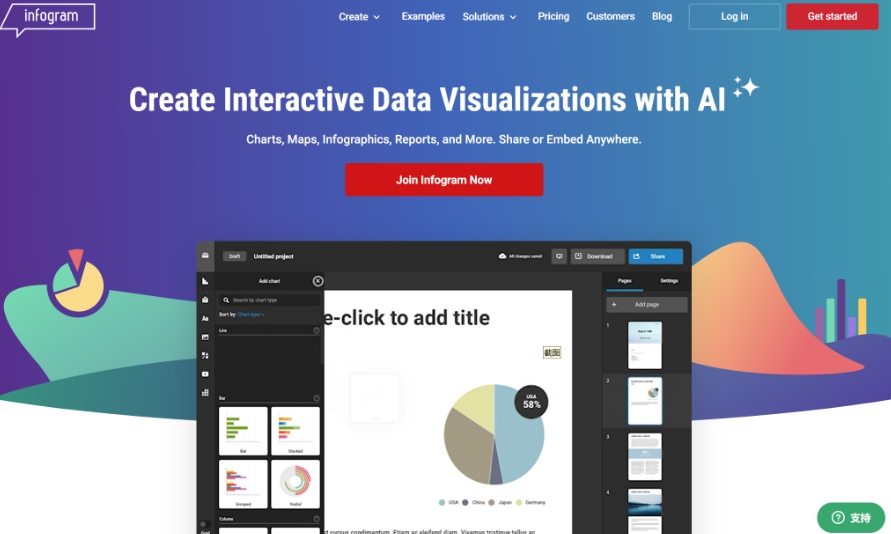Click the Search by chart type field

click(x=269, y=300)
